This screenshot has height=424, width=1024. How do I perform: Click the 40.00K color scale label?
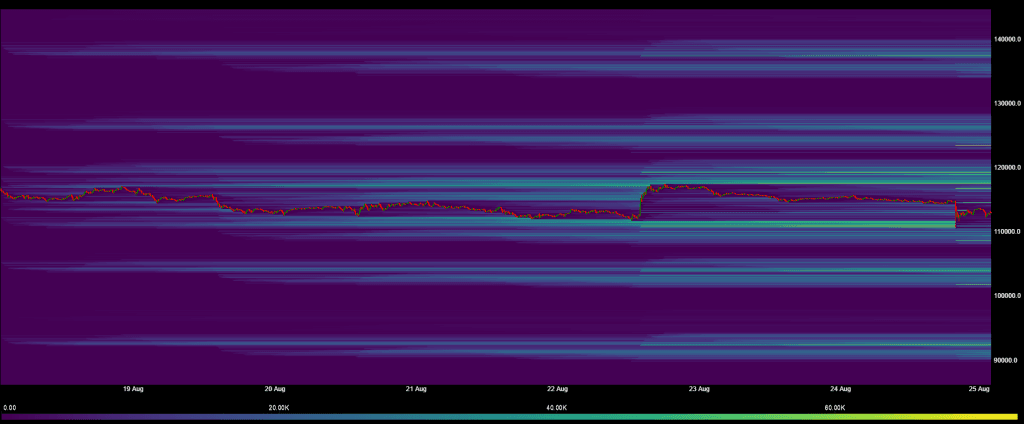(x=556, y=408)
